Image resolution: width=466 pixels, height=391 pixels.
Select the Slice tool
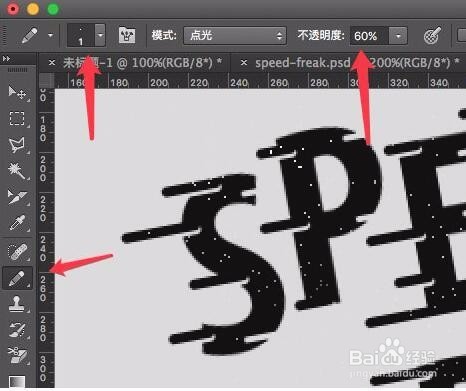pyautogui.click(x=17, y=197)
